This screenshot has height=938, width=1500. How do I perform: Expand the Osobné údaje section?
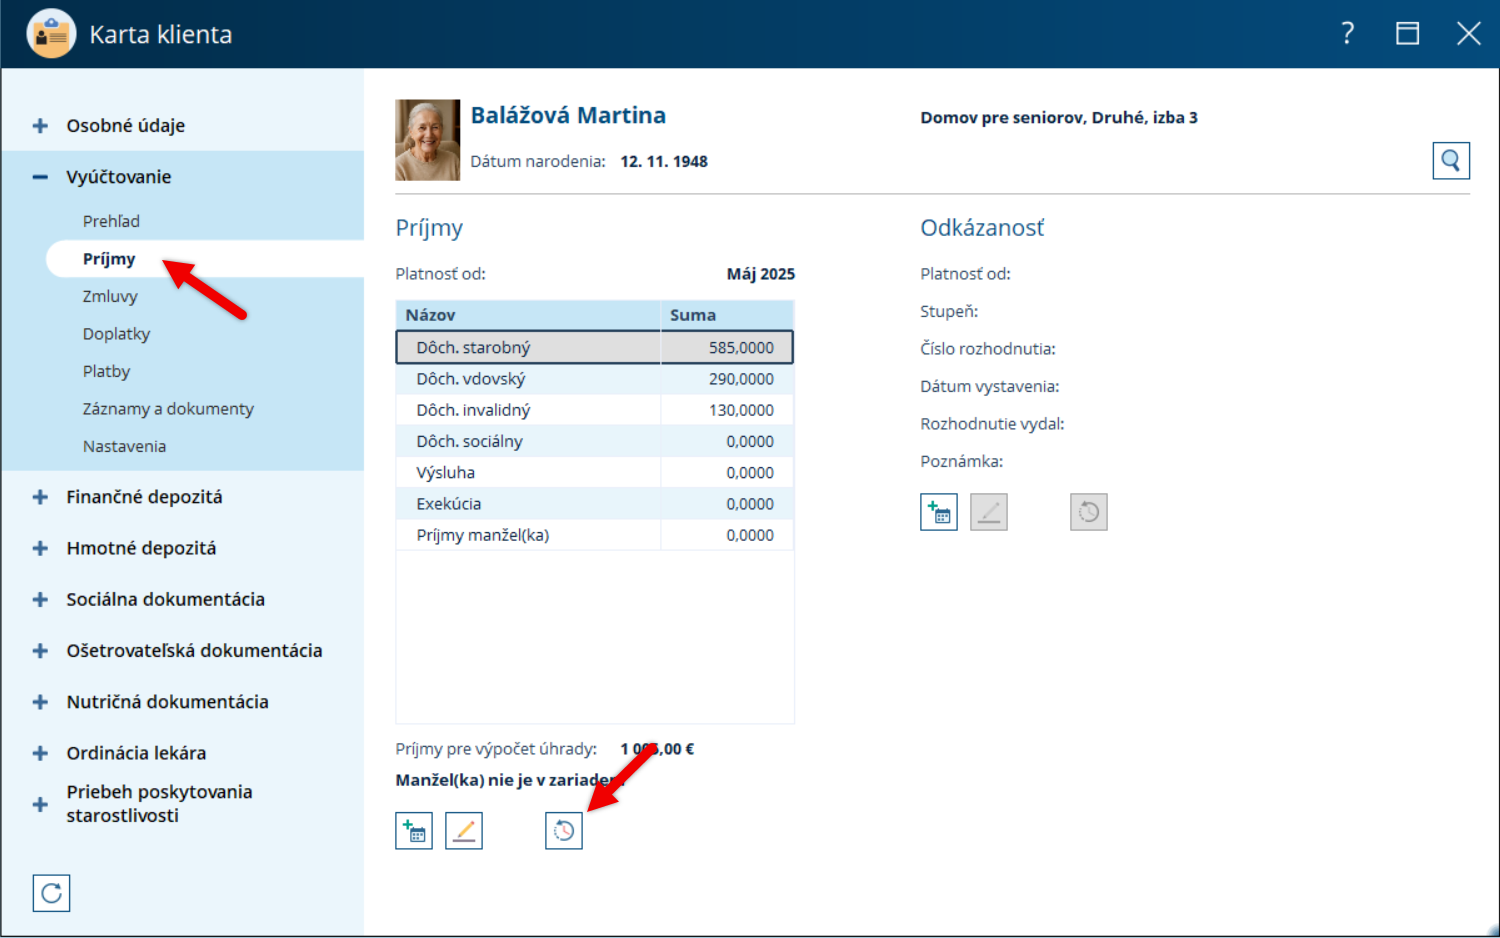click(40, 126)
